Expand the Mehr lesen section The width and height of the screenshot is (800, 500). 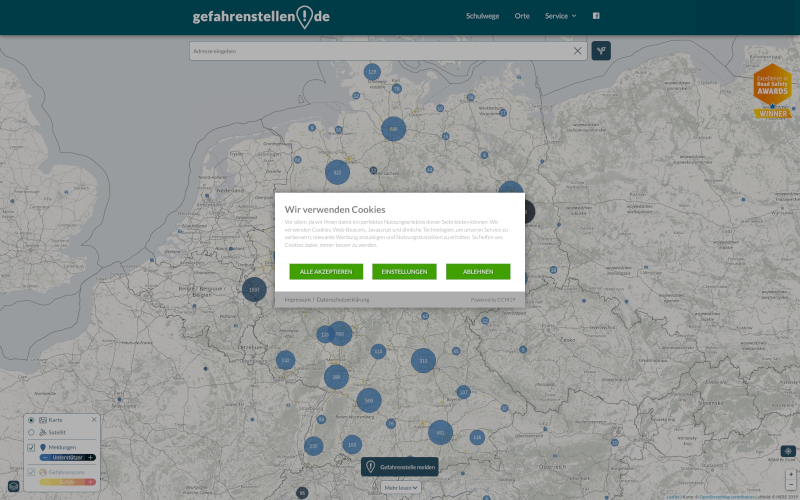pyautogui.click(x=400, y=487)
